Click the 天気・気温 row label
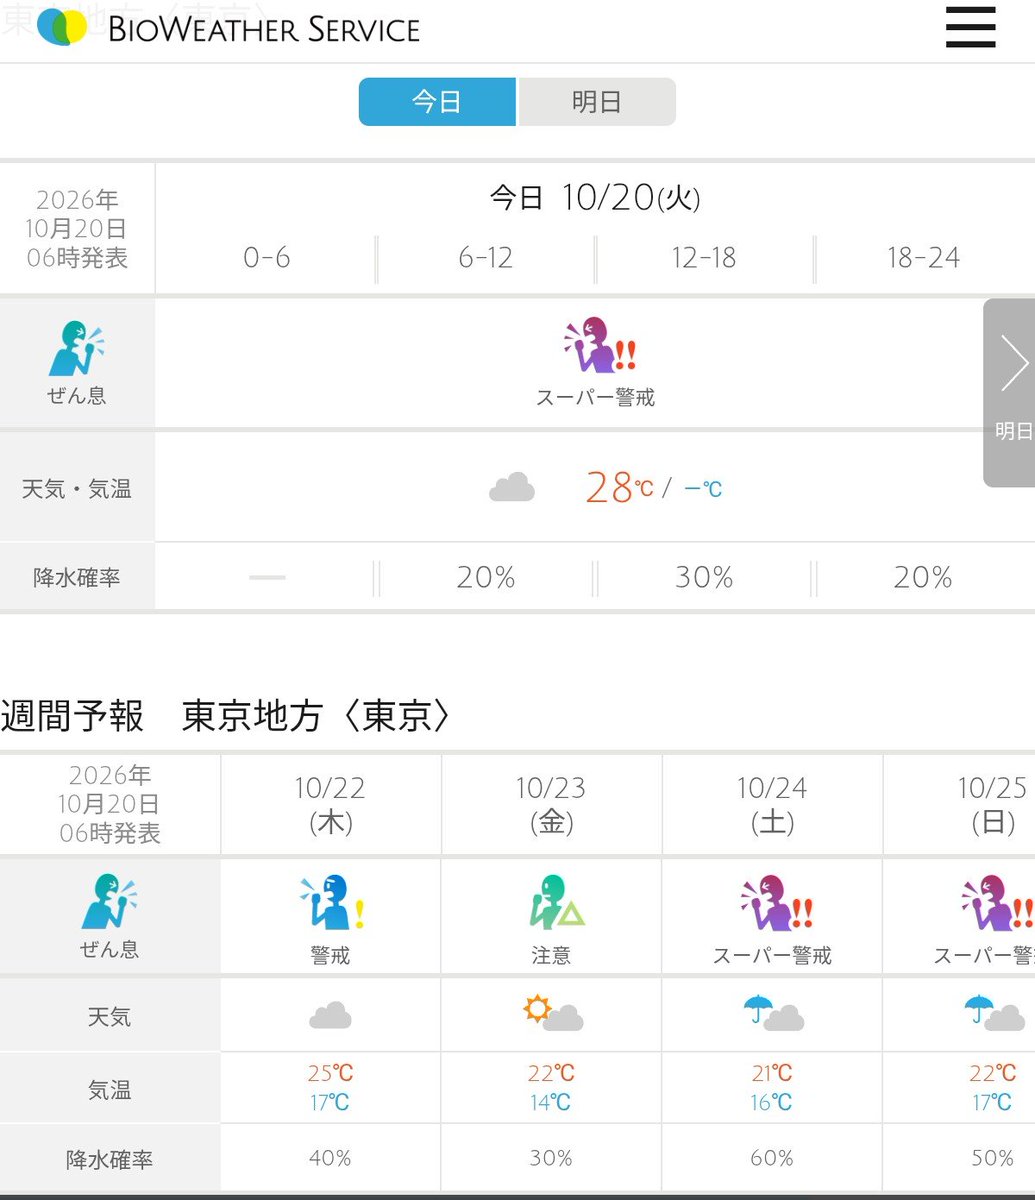Image resolution: width=1035 pixels, height=1200 pixels. tap(77, 489)
